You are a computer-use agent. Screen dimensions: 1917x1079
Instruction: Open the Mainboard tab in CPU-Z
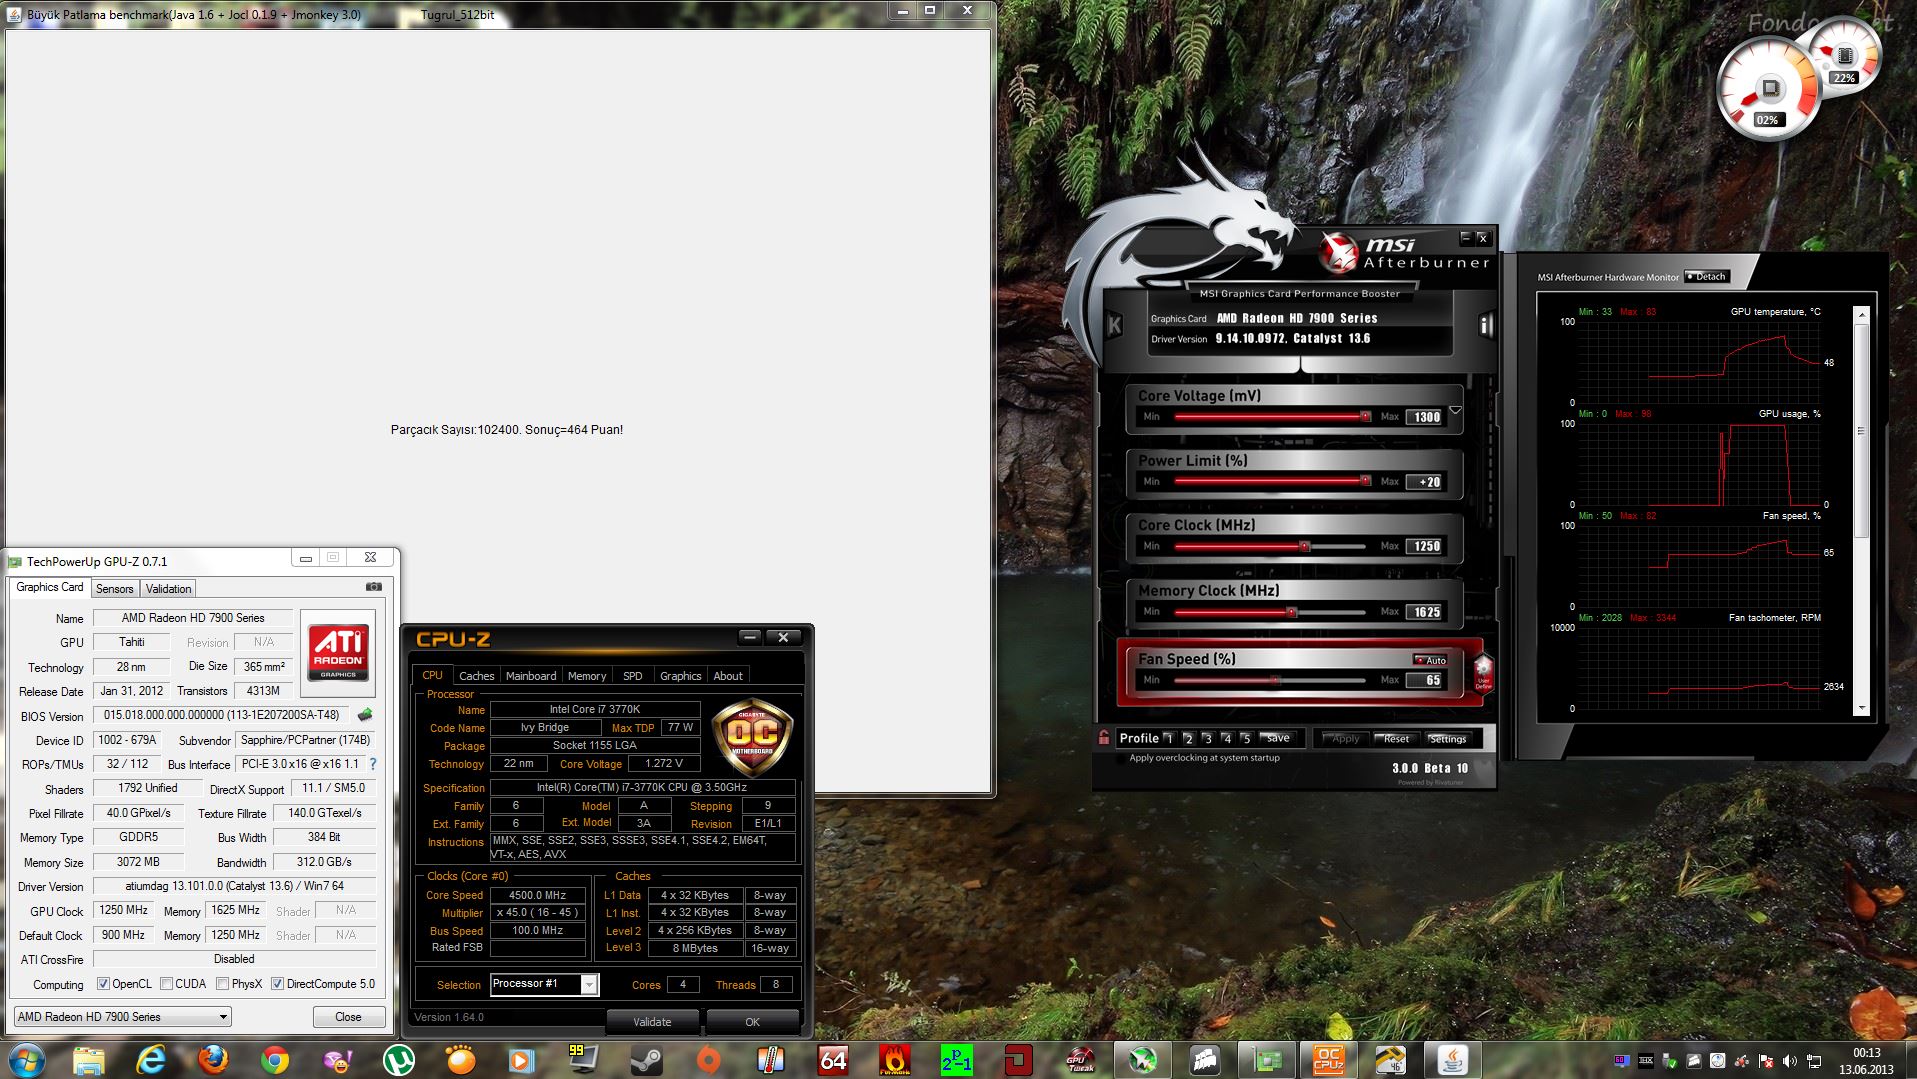[531, 676]
